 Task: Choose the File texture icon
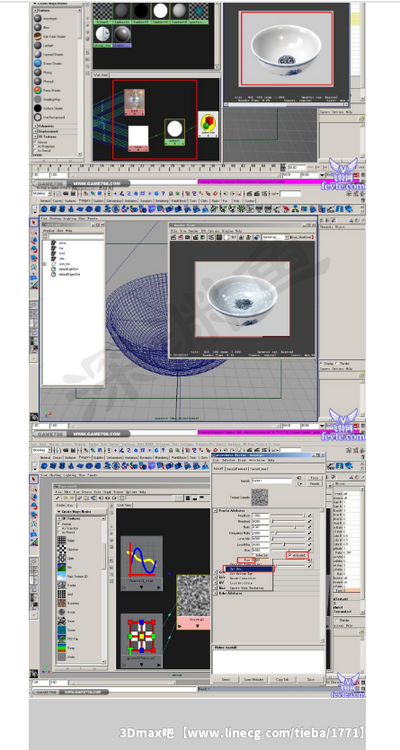pos(62,567)
